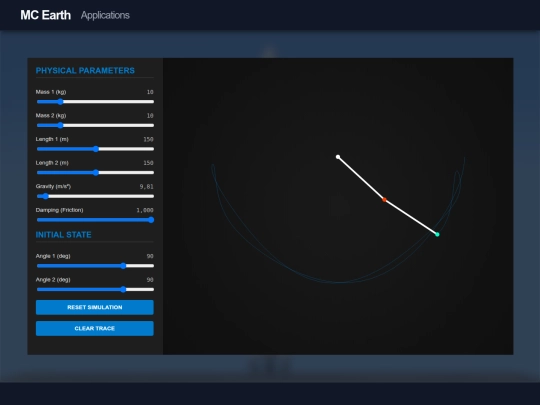
Task: Click the Mass 2 value 10
Action: (x=150, y=116)
